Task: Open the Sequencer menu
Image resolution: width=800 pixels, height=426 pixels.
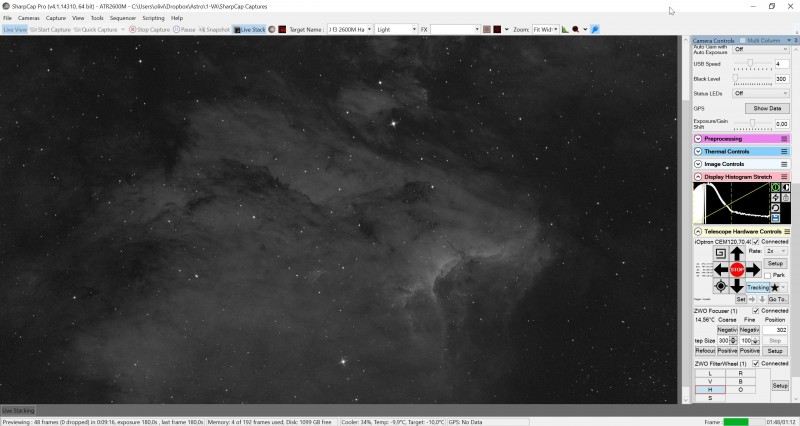Action: (122, 18)
